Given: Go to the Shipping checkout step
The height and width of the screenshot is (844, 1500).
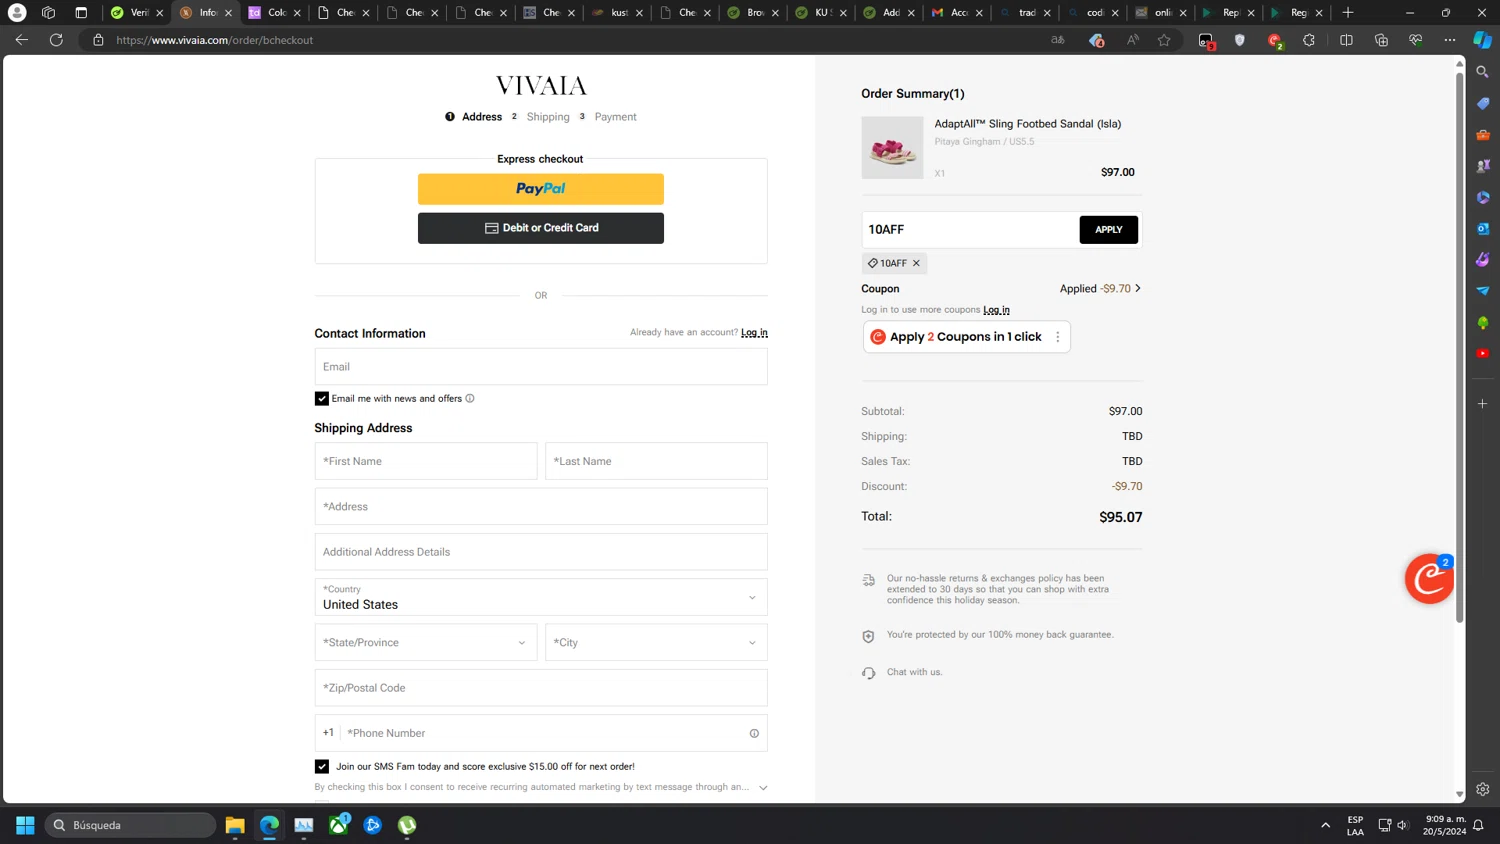Looking at the screenshot, I should 548,117.
